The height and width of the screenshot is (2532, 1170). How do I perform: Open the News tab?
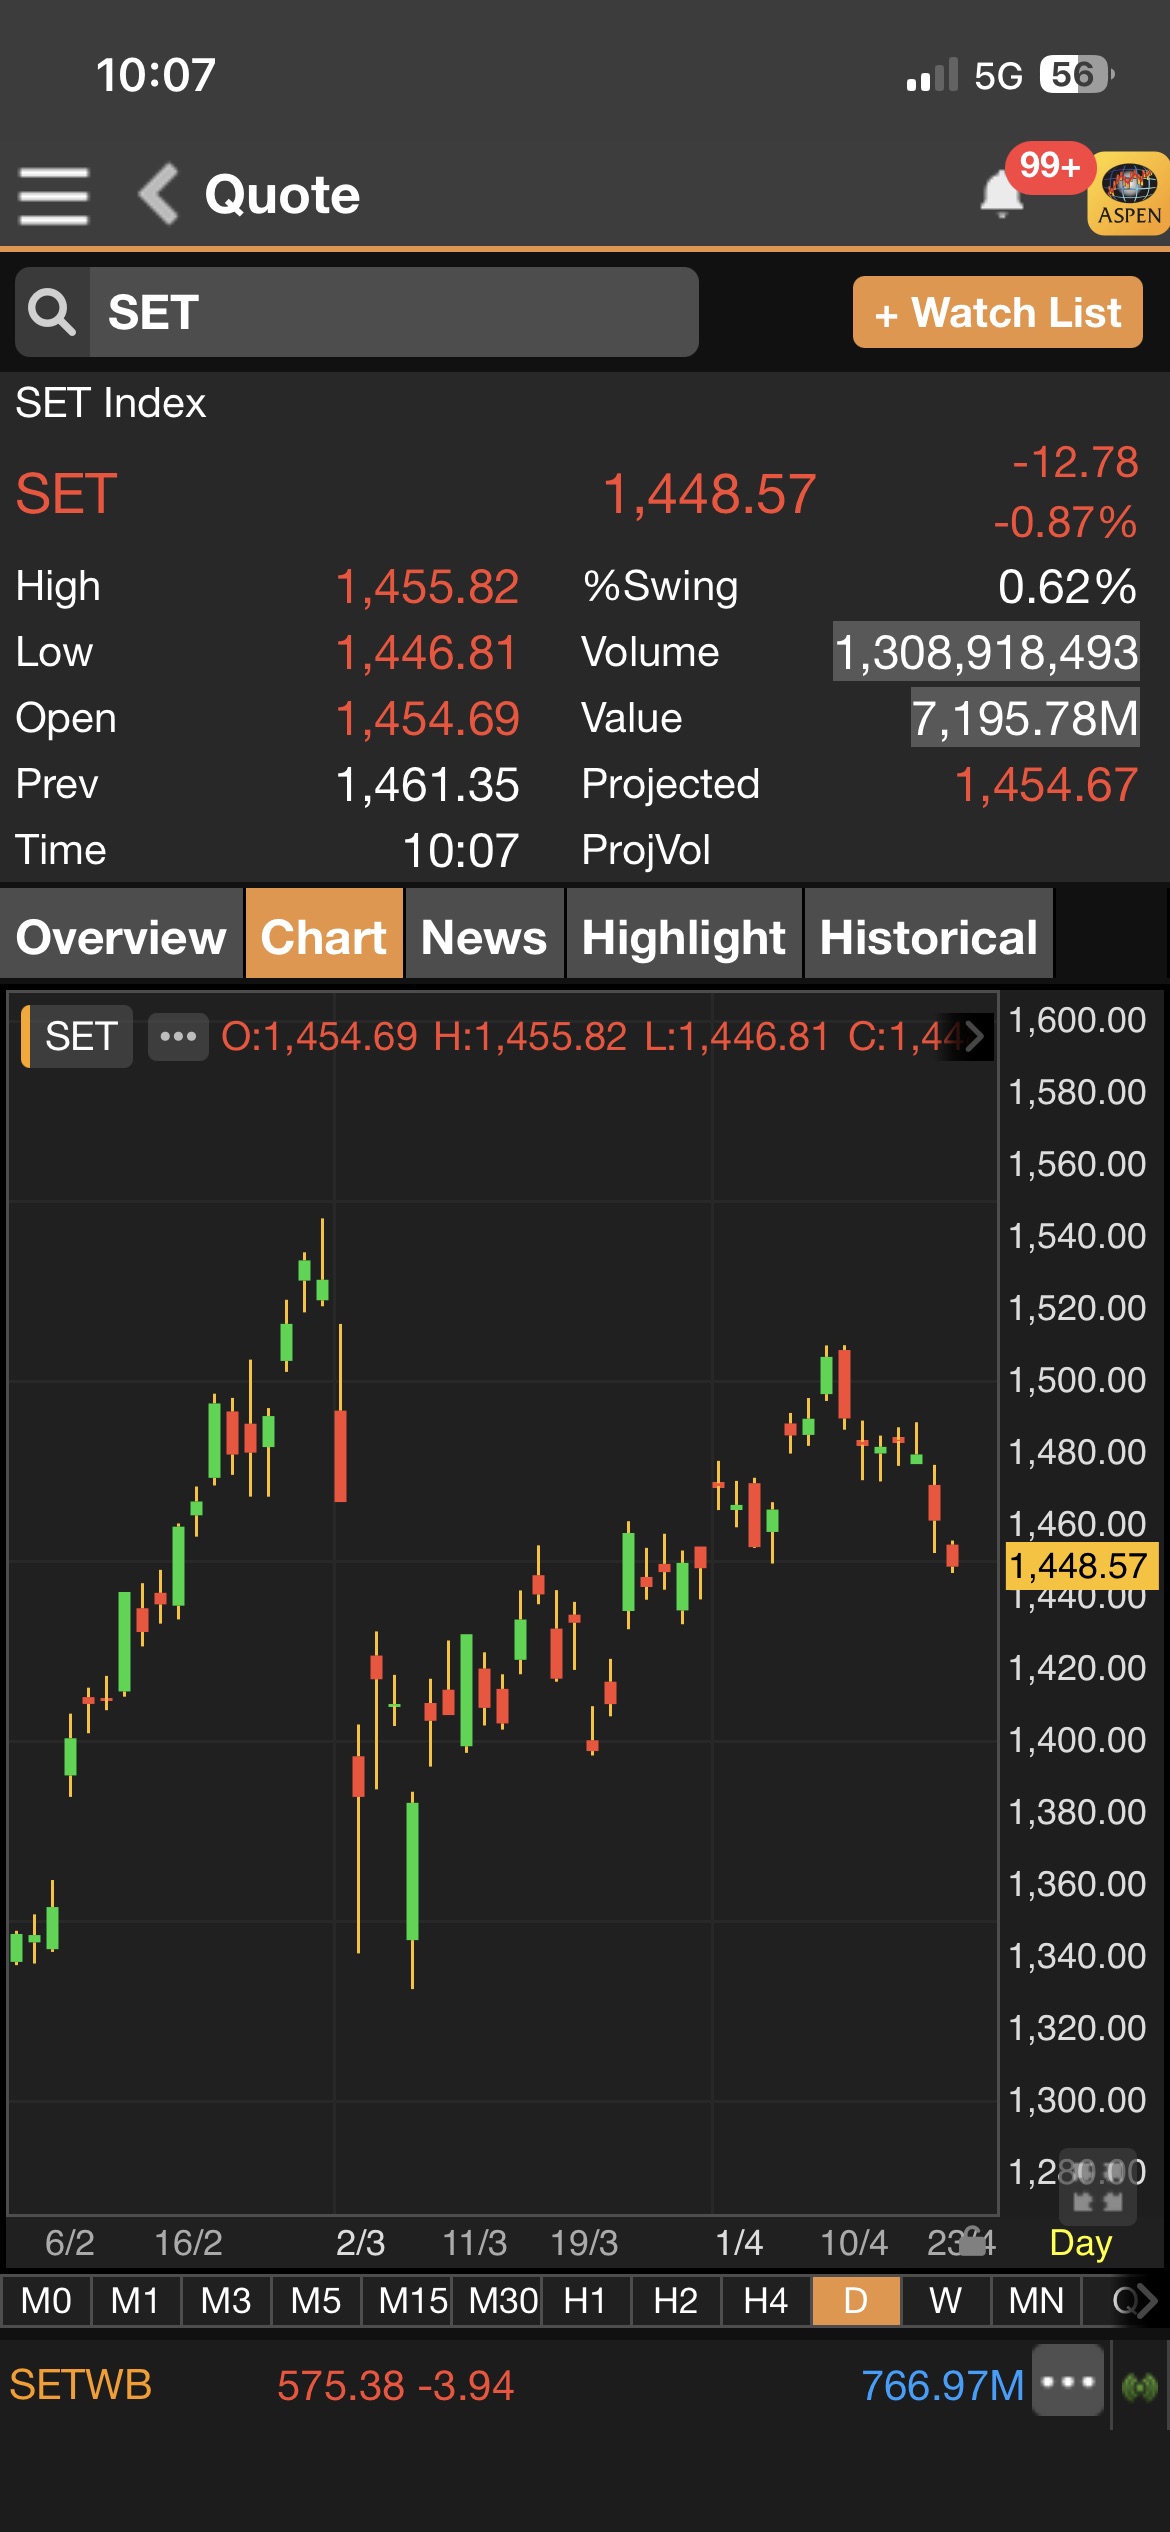(x=484, y=937)
